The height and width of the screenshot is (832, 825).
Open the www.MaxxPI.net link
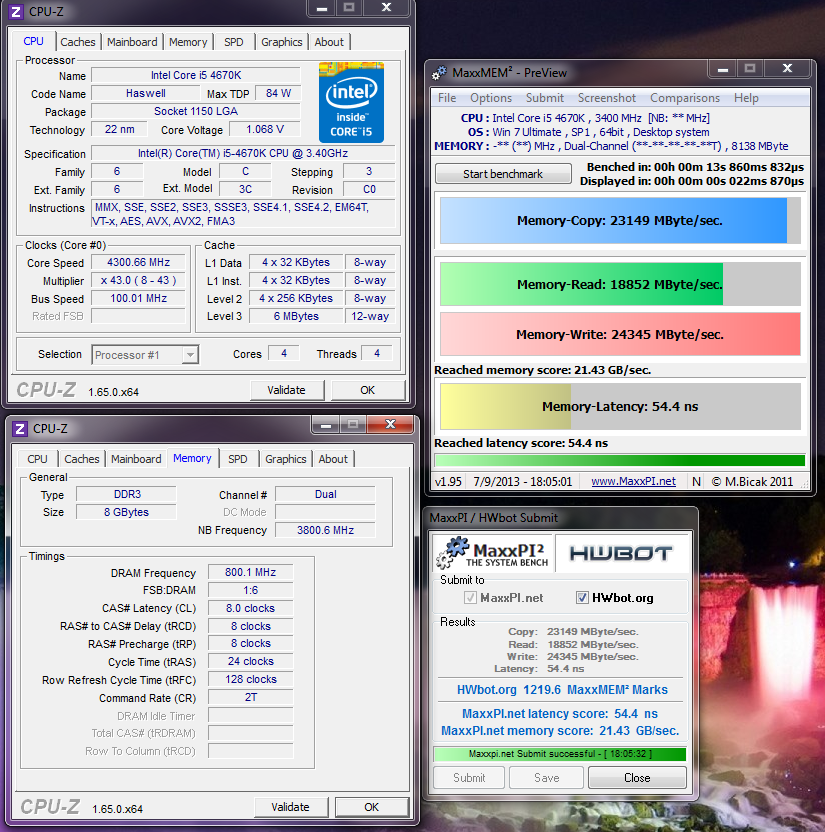(633, 482)
